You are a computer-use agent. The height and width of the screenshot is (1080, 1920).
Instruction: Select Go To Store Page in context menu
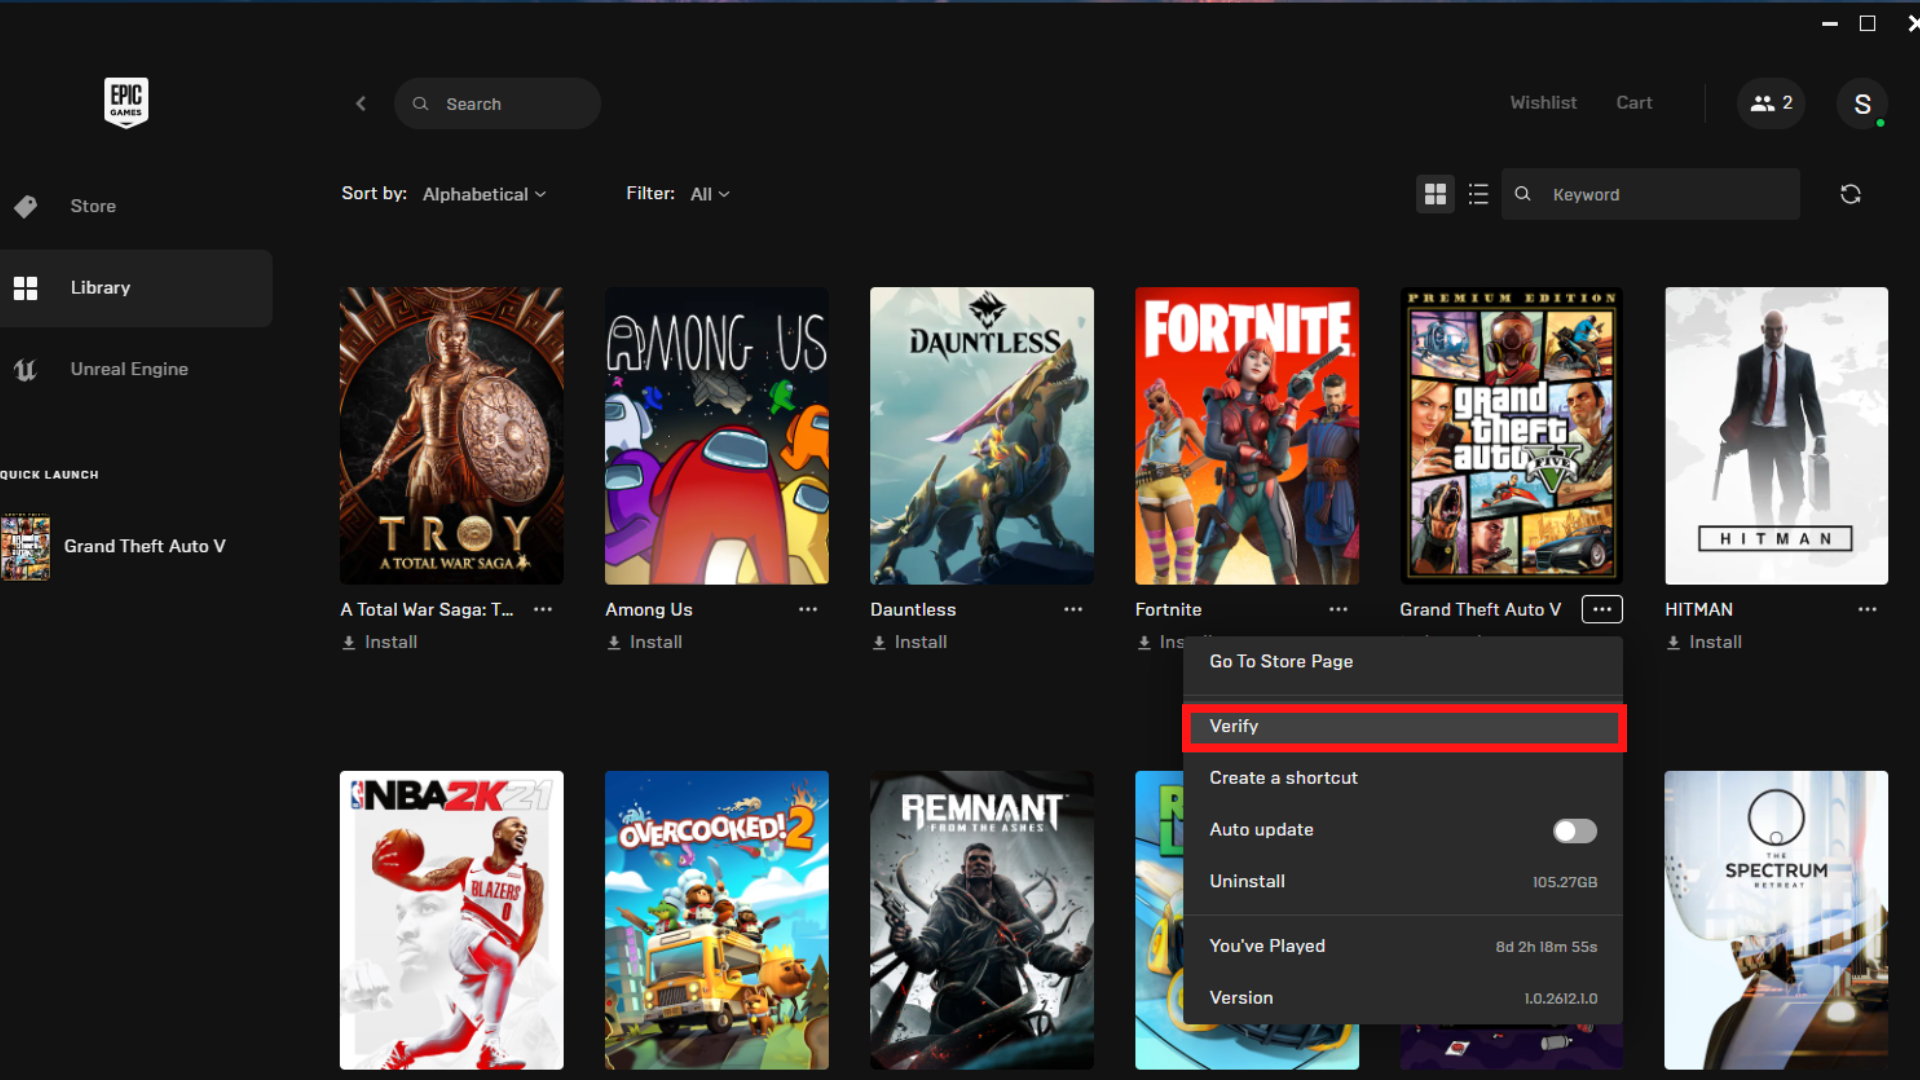point(1402,662)
